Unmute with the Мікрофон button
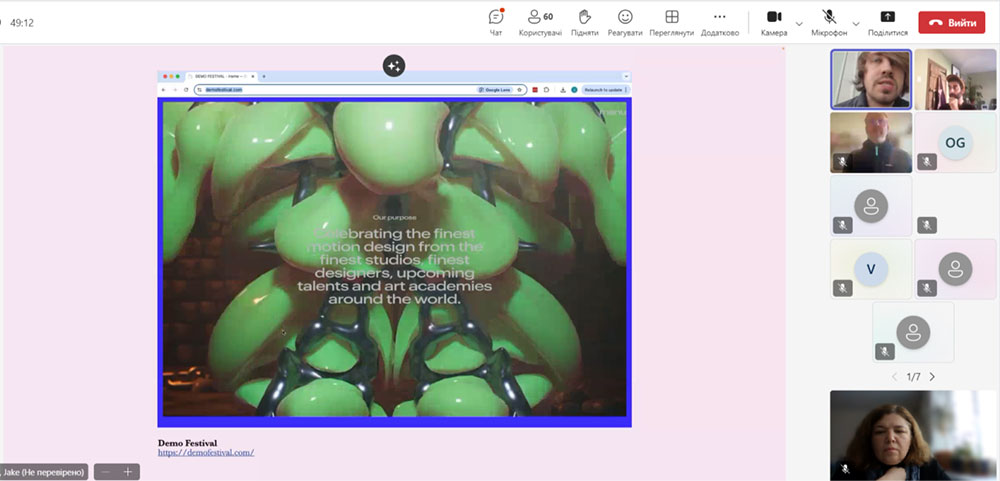This screenshot has height=481, width=1000. point(829,22)
